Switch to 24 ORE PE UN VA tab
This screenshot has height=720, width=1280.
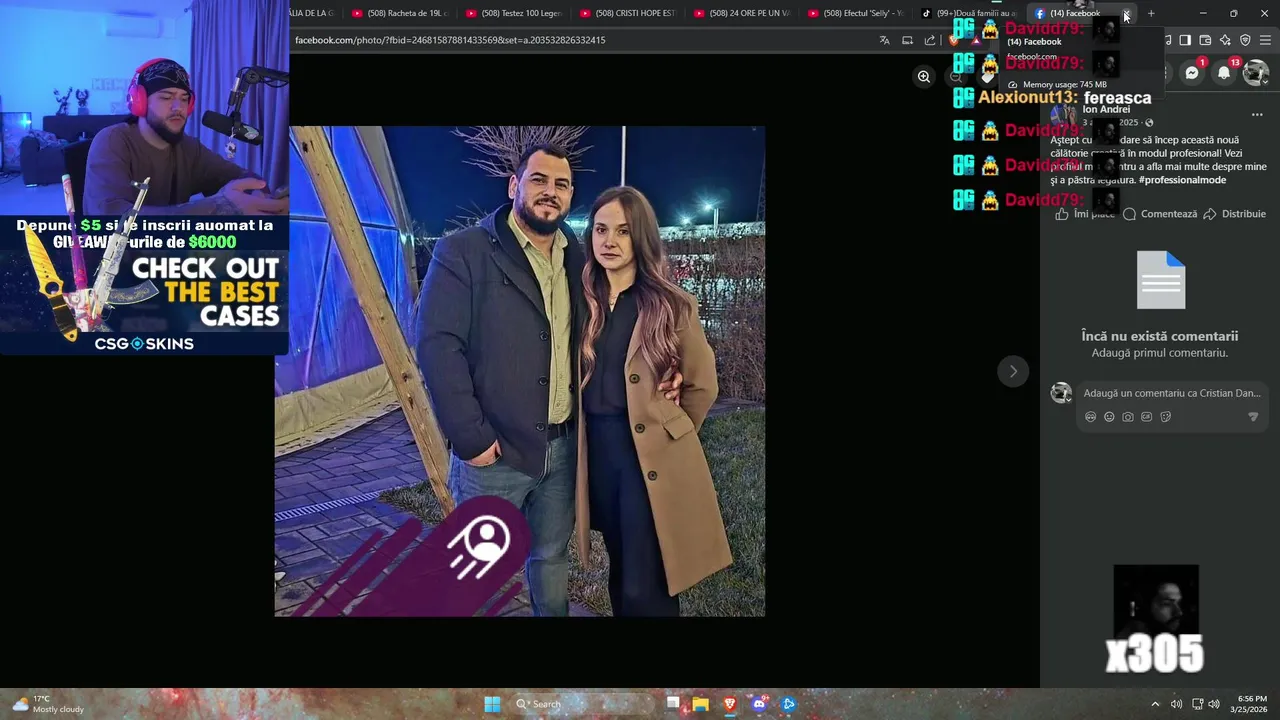tap(742, 13)
